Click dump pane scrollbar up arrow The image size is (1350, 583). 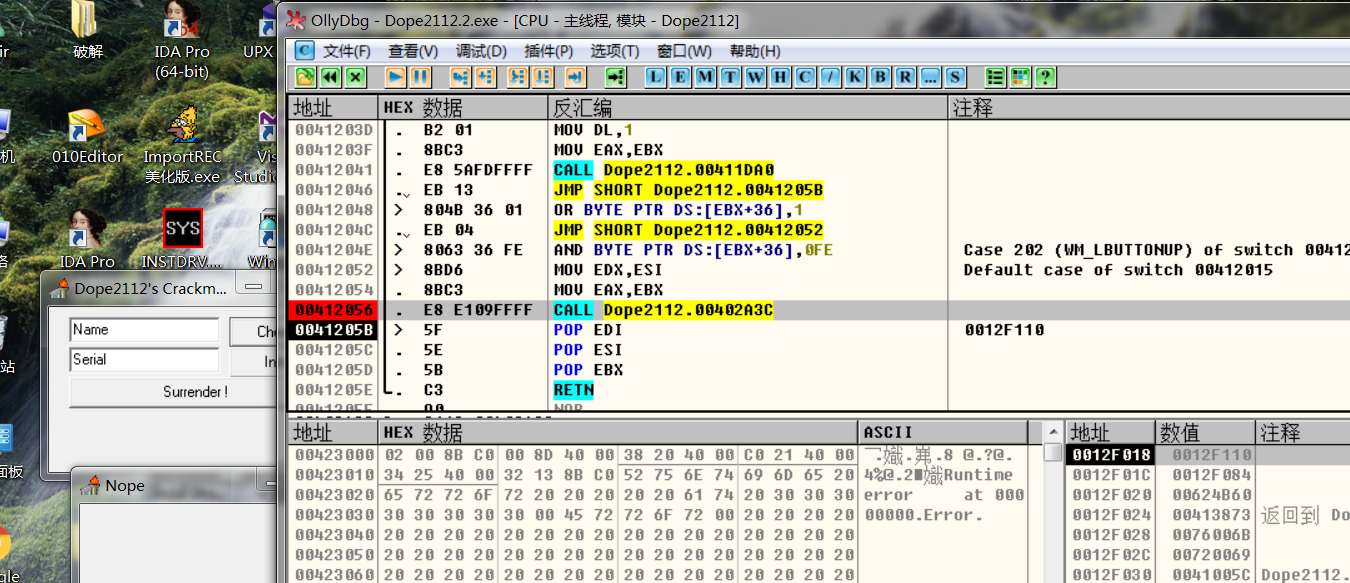coord(1052,433)
